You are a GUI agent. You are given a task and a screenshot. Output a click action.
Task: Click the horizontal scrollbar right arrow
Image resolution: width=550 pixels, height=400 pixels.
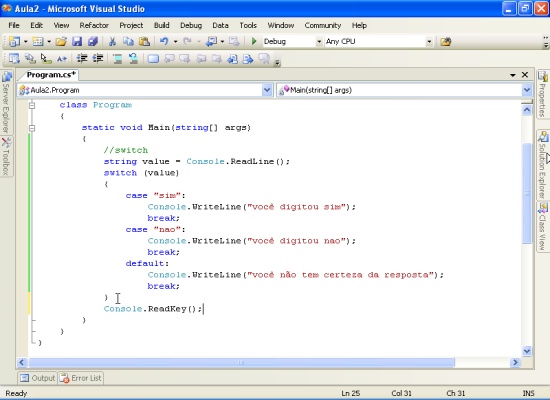[x=515, y=362]
